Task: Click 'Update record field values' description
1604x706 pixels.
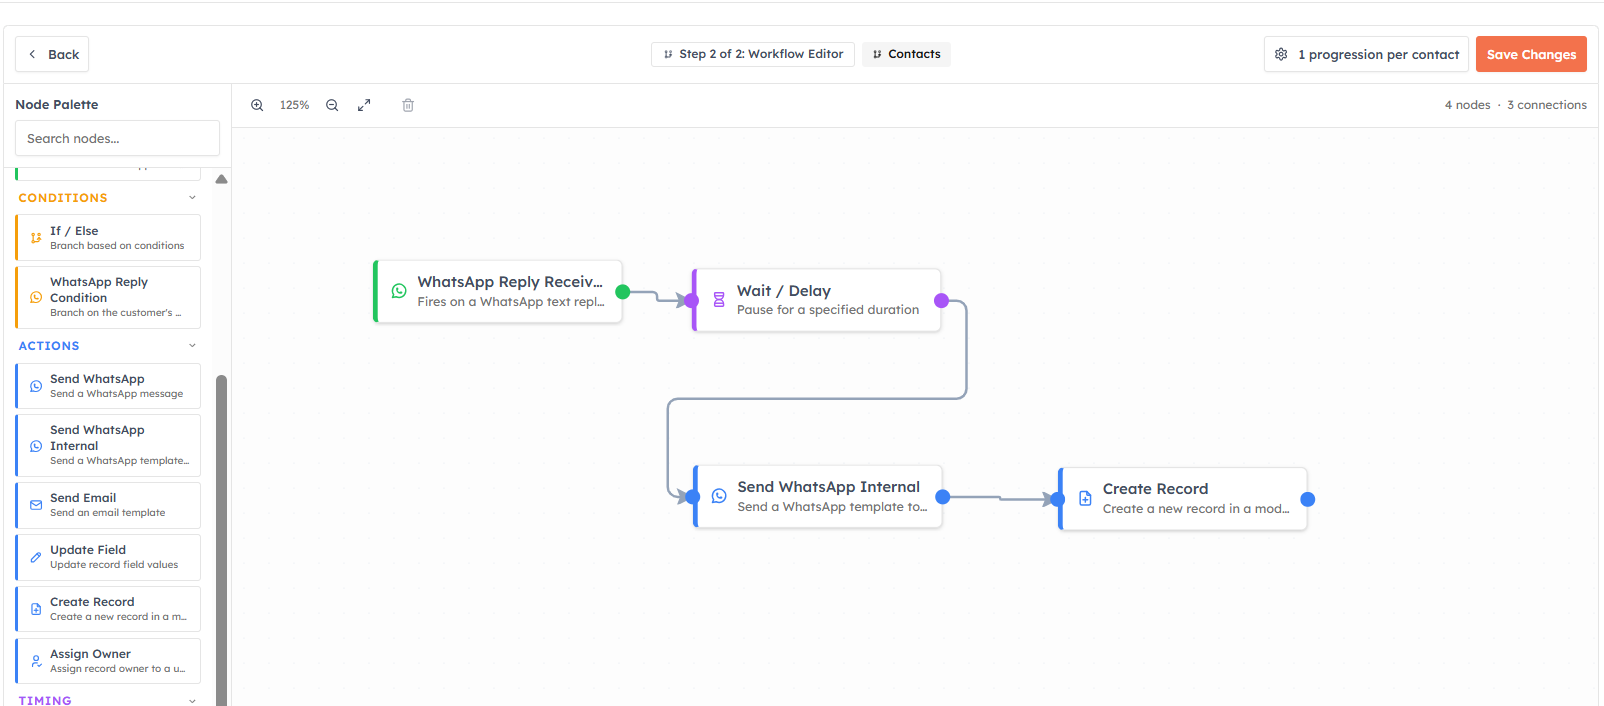Action: click(x=114, y=565)
